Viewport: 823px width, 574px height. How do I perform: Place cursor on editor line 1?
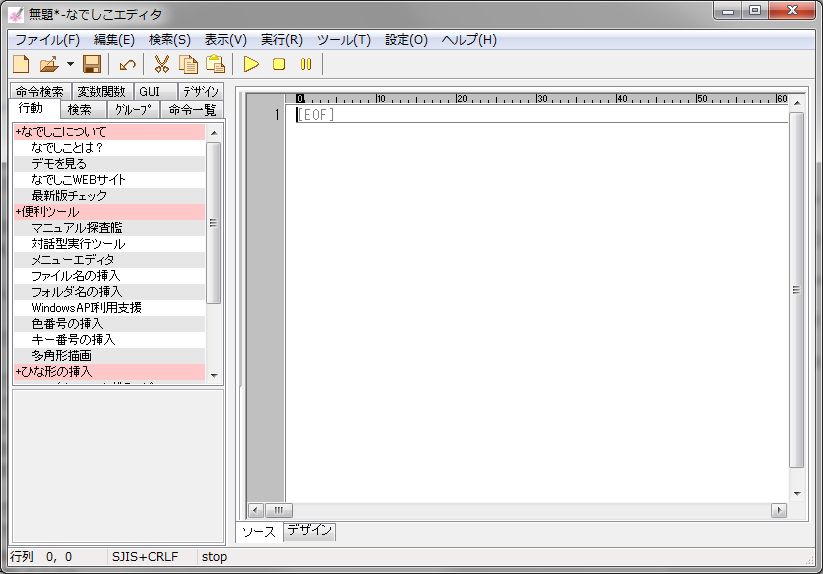point(536,114)
